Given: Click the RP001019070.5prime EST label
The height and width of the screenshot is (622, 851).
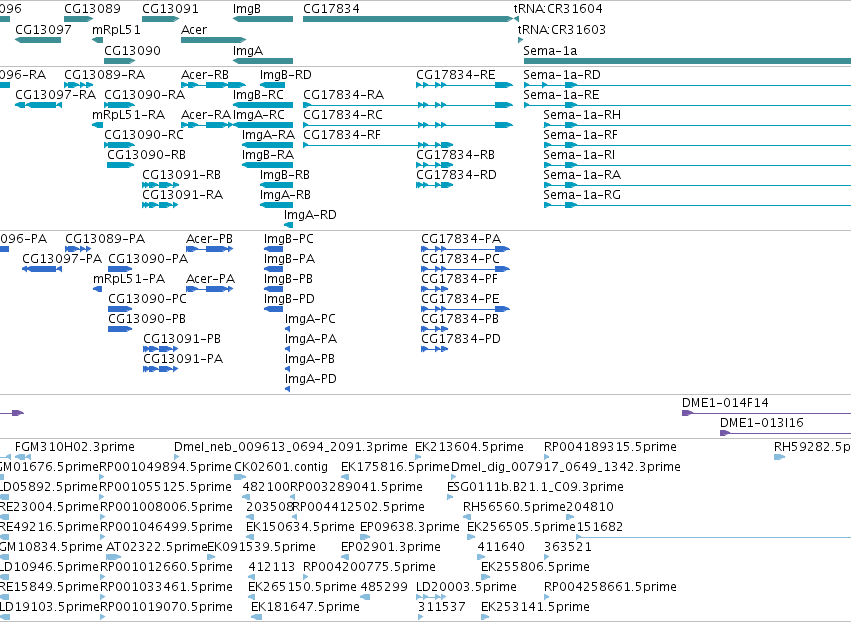Looking at the screenshot, I should tap(166, 607).
